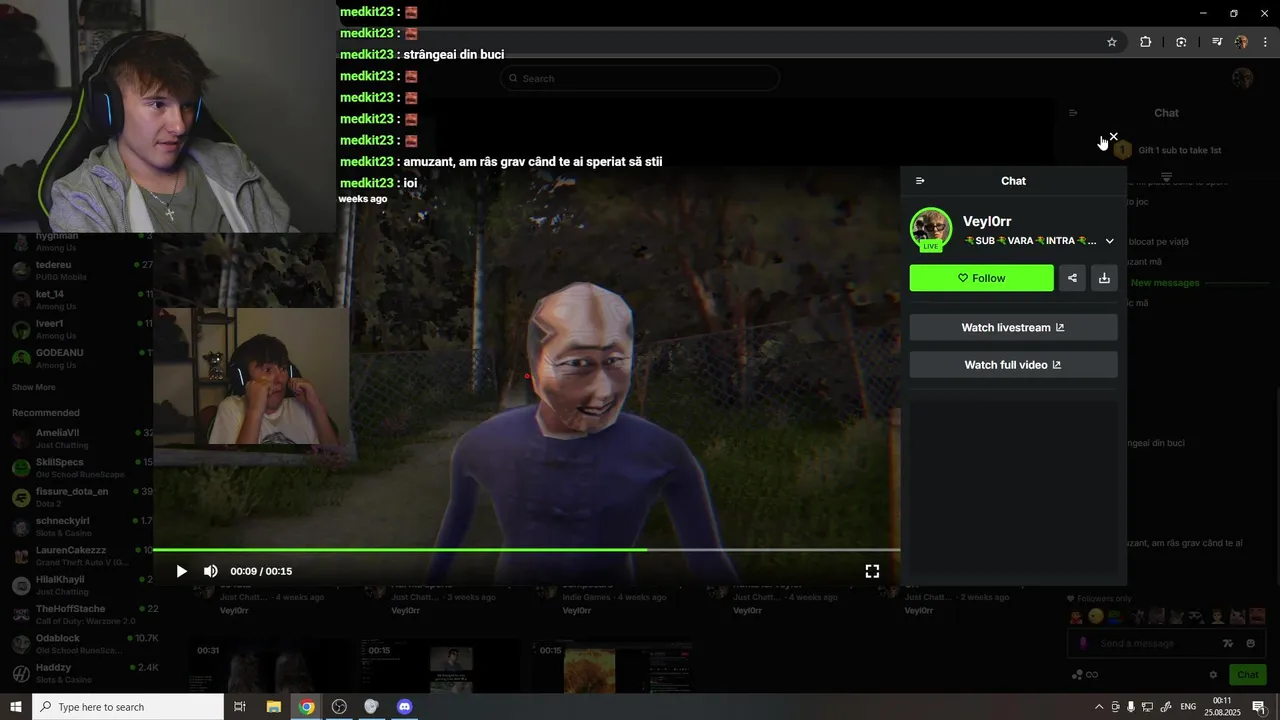This screenshot has height=720, width=1280.
Task: Open site user avatar menu
Action: (1243, 78)
